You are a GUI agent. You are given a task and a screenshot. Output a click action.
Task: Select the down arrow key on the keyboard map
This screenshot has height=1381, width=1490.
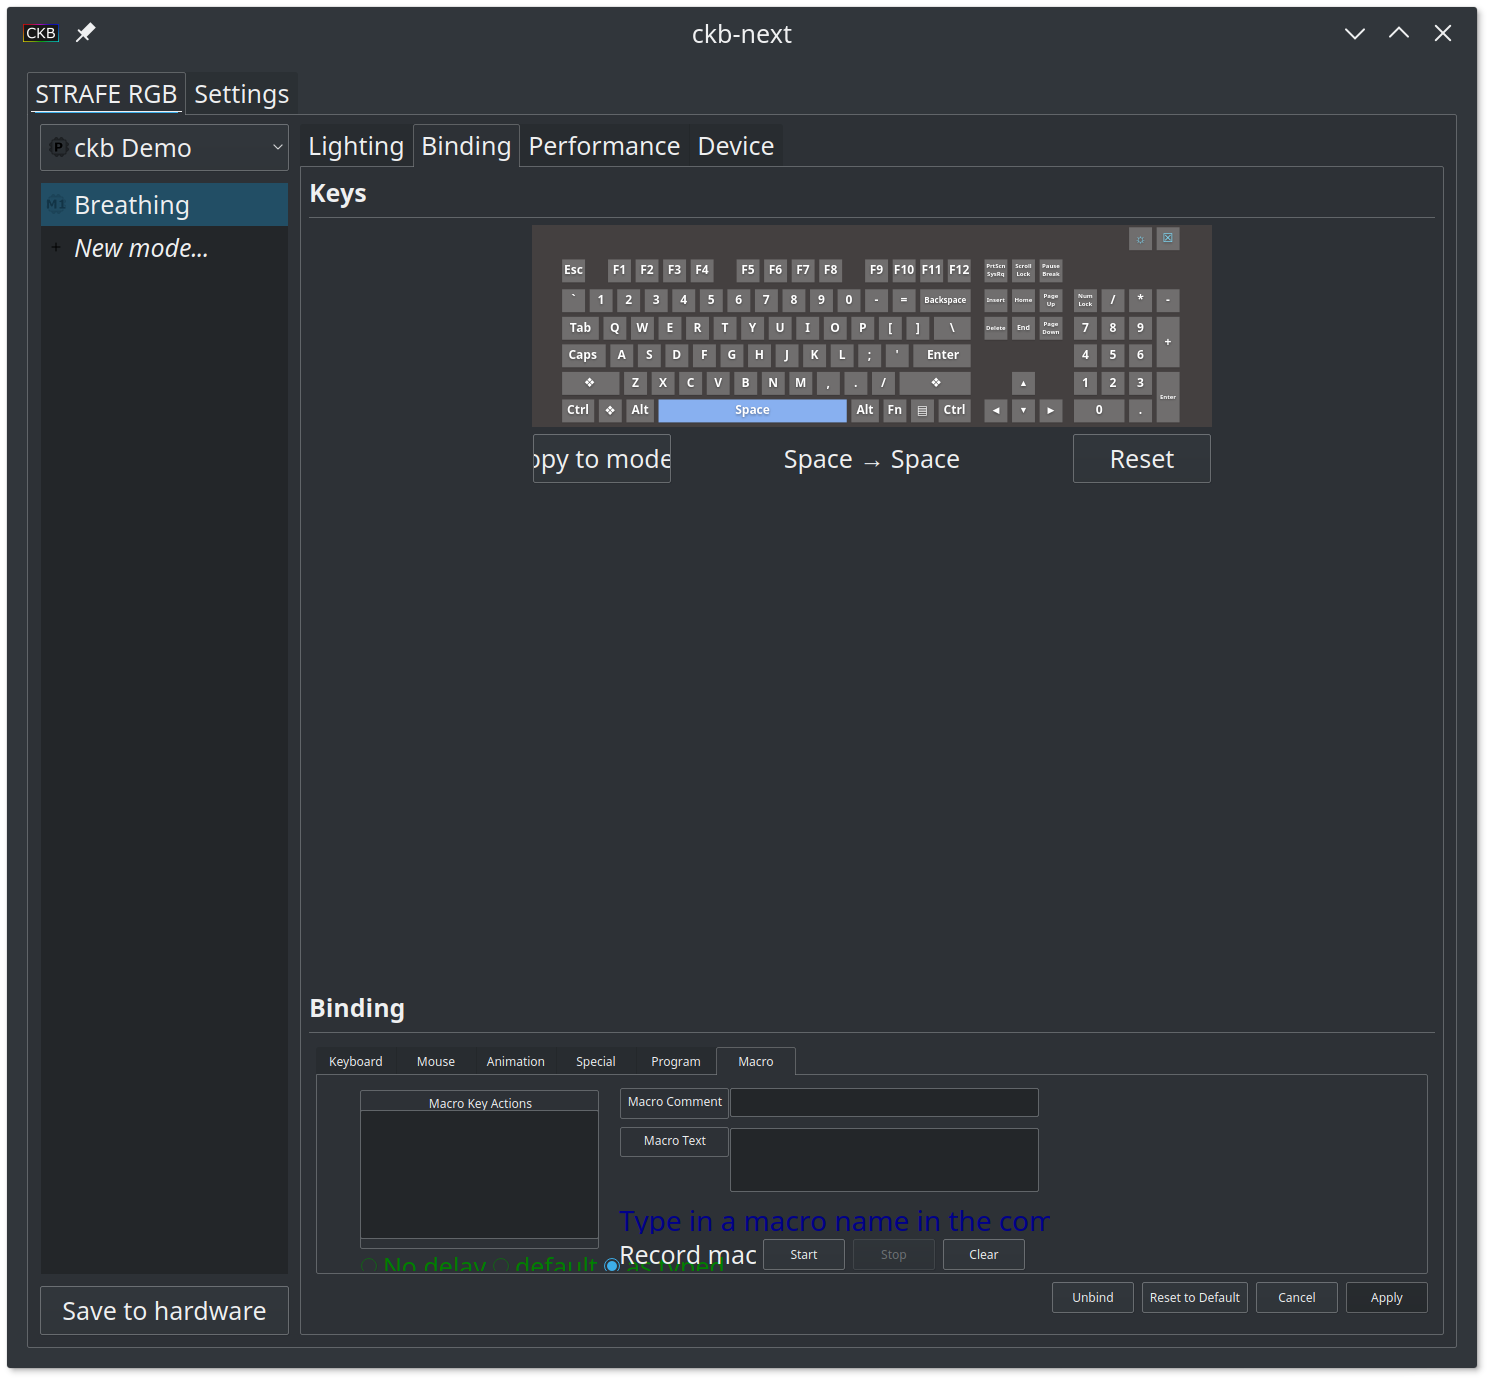click(1023, 410)
